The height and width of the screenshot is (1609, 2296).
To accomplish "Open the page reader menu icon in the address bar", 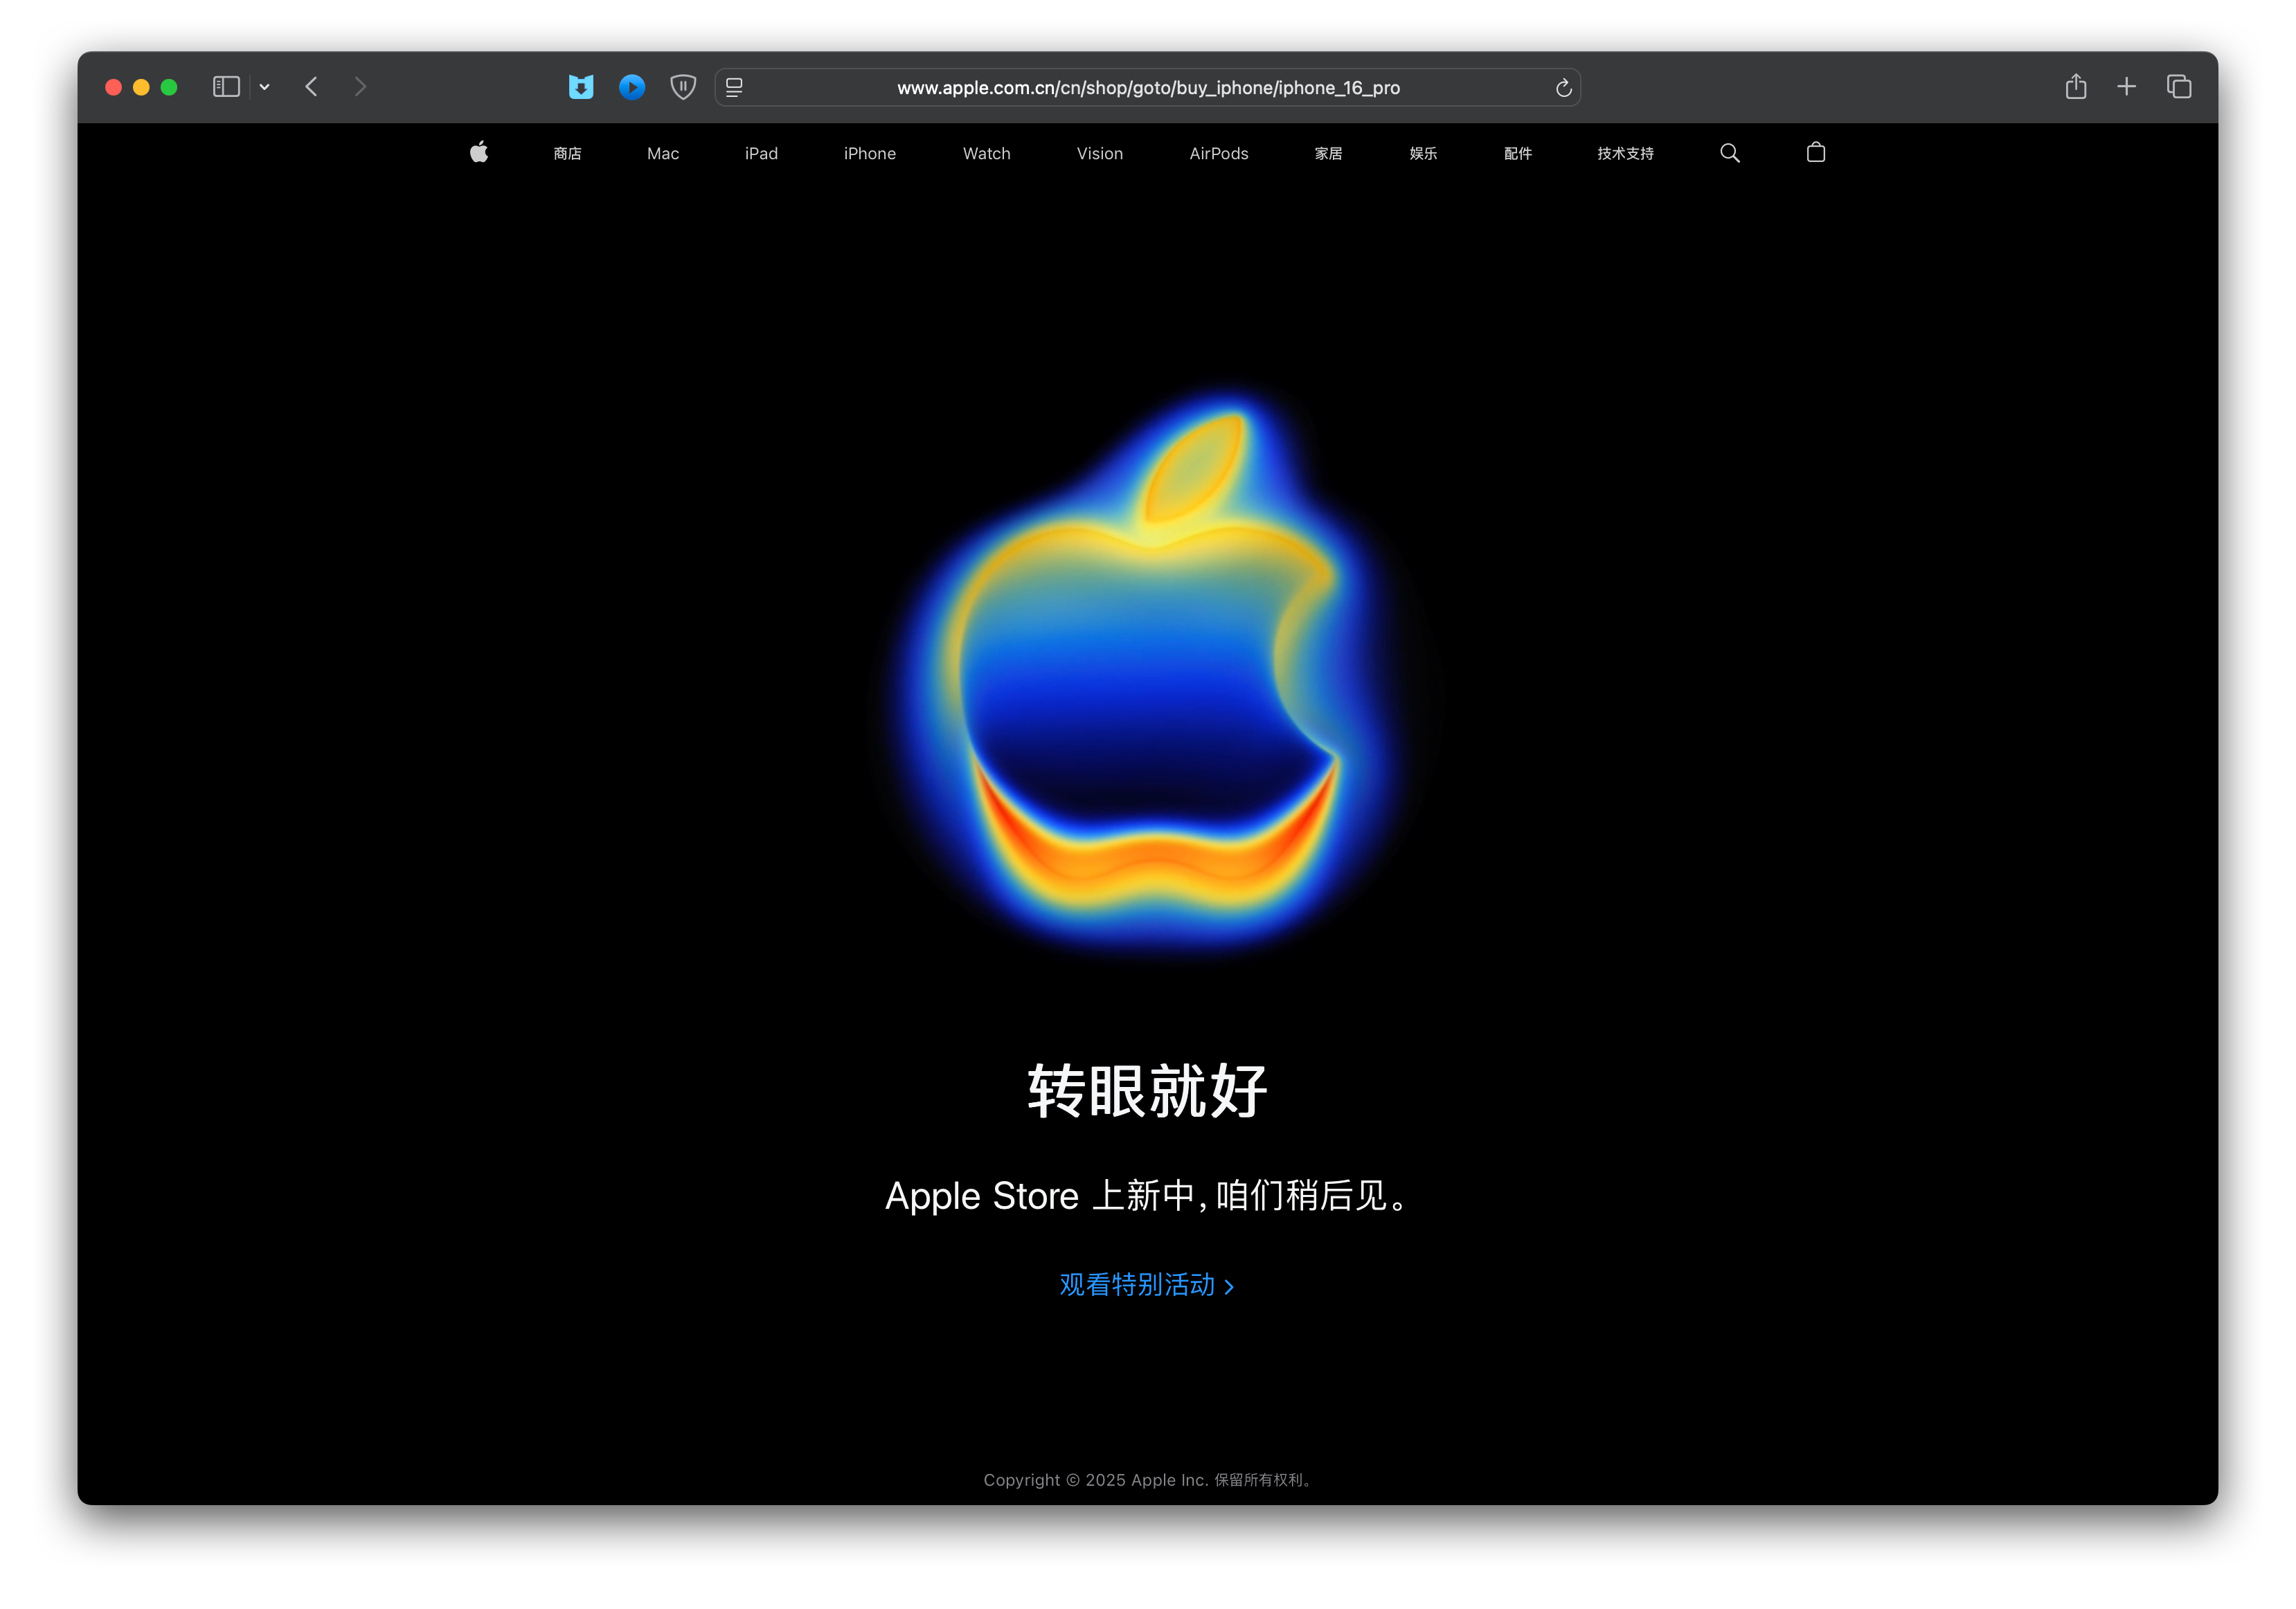I will point(734,88).
